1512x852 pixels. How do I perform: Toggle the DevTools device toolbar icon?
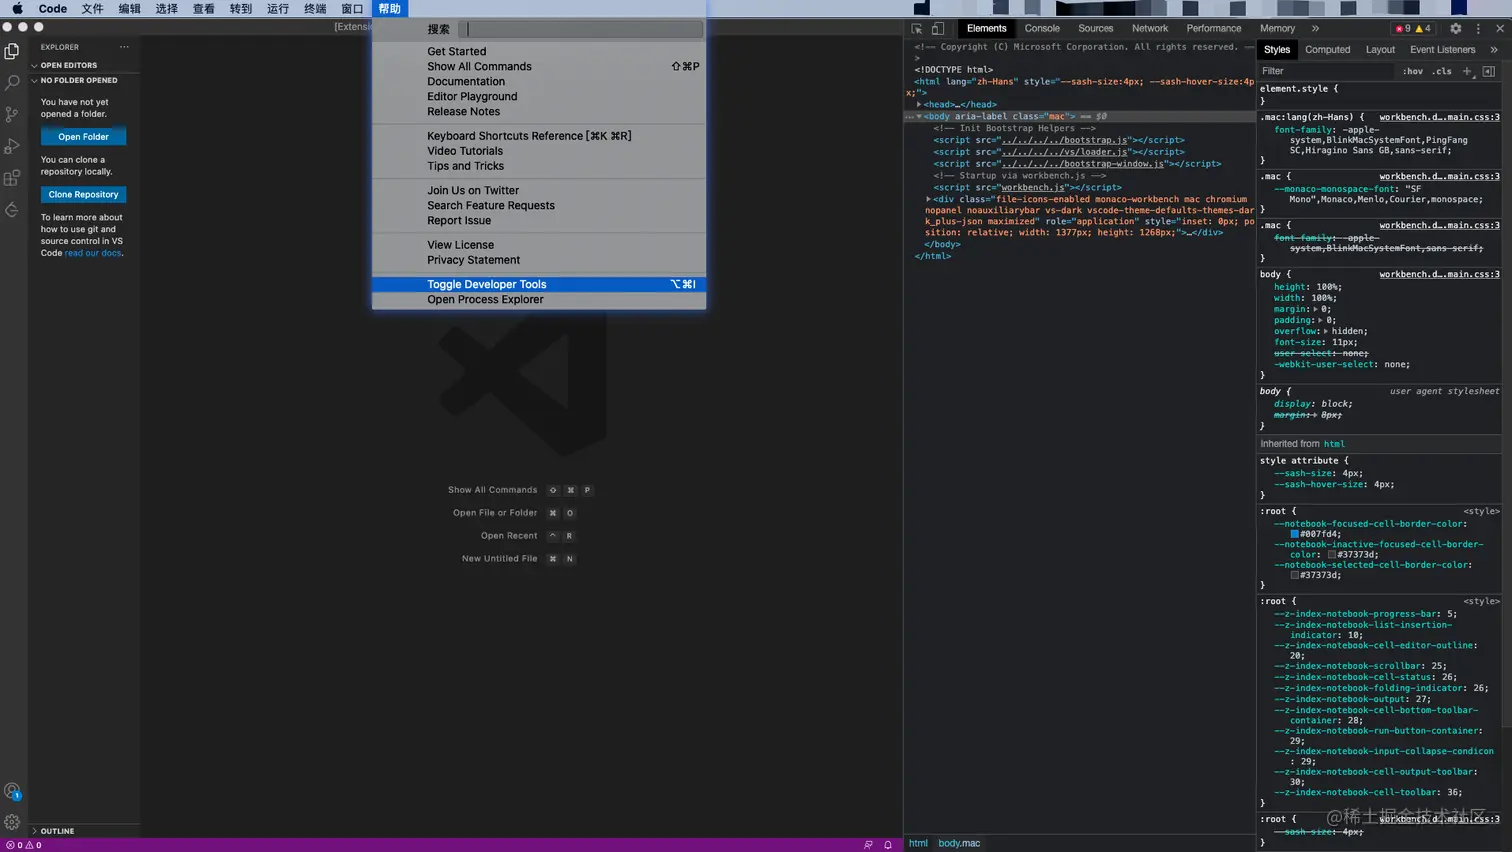[x=938, y=29]
